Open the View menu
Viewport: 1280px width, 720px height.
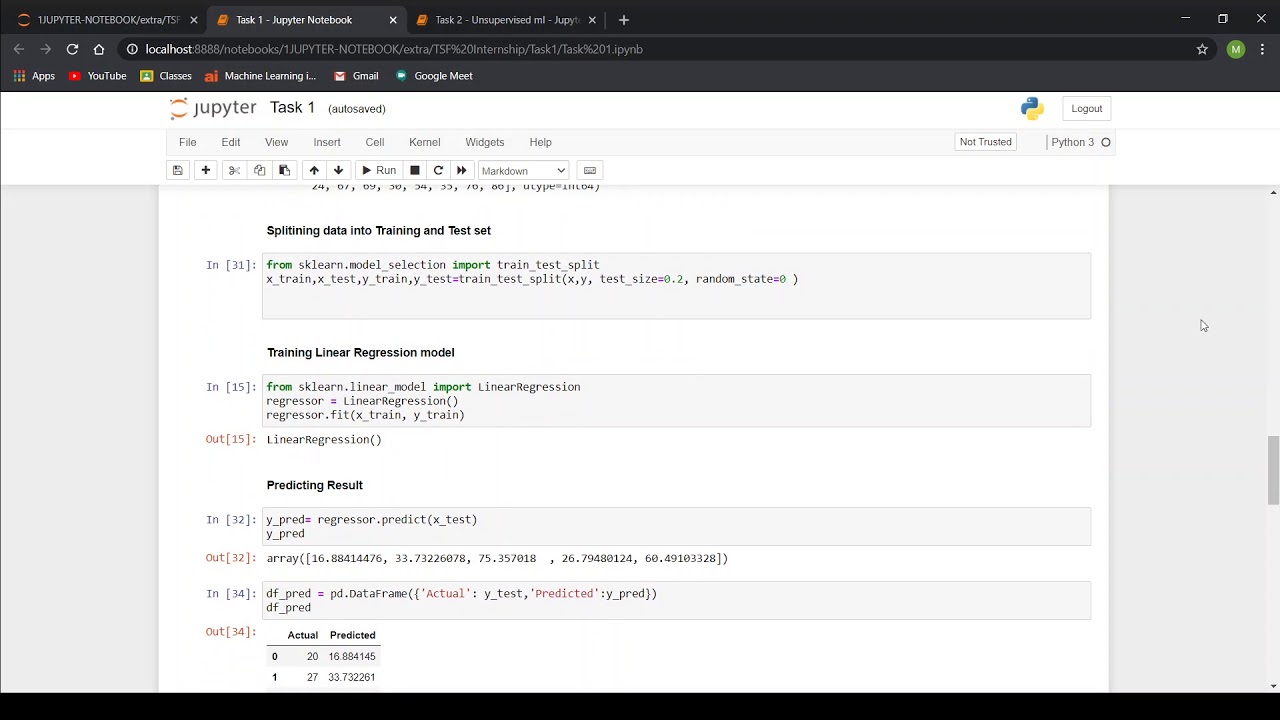(276, 142)
